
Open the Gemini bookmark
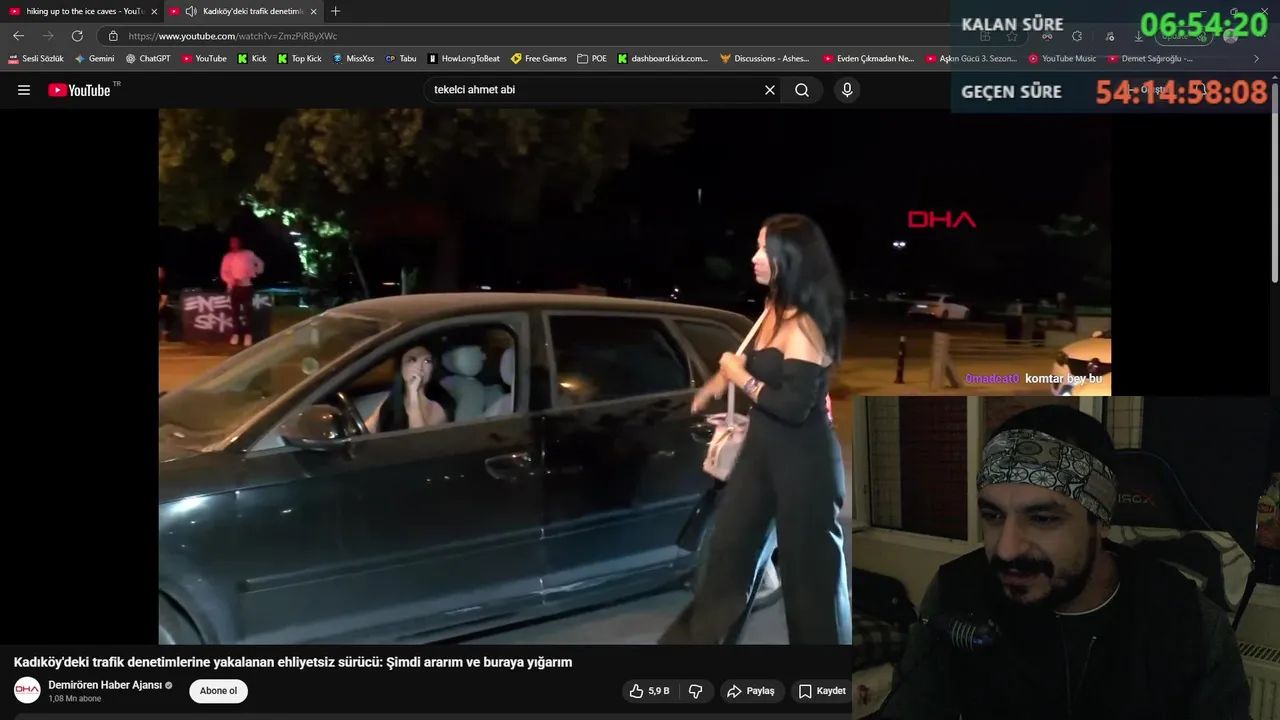(x=94, y=59)
